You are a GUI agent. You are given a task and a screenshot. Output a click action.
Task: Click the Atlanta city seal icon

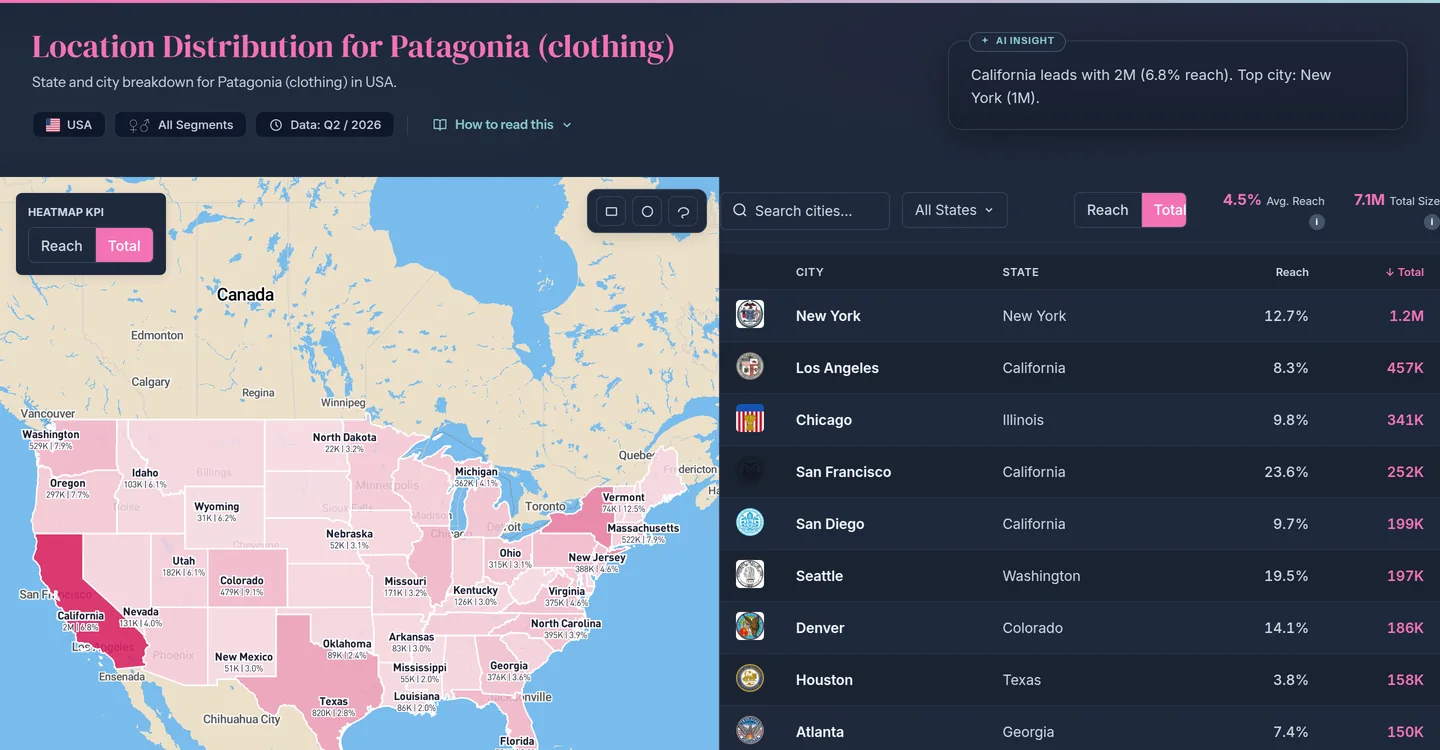click(x=750, y=730)
